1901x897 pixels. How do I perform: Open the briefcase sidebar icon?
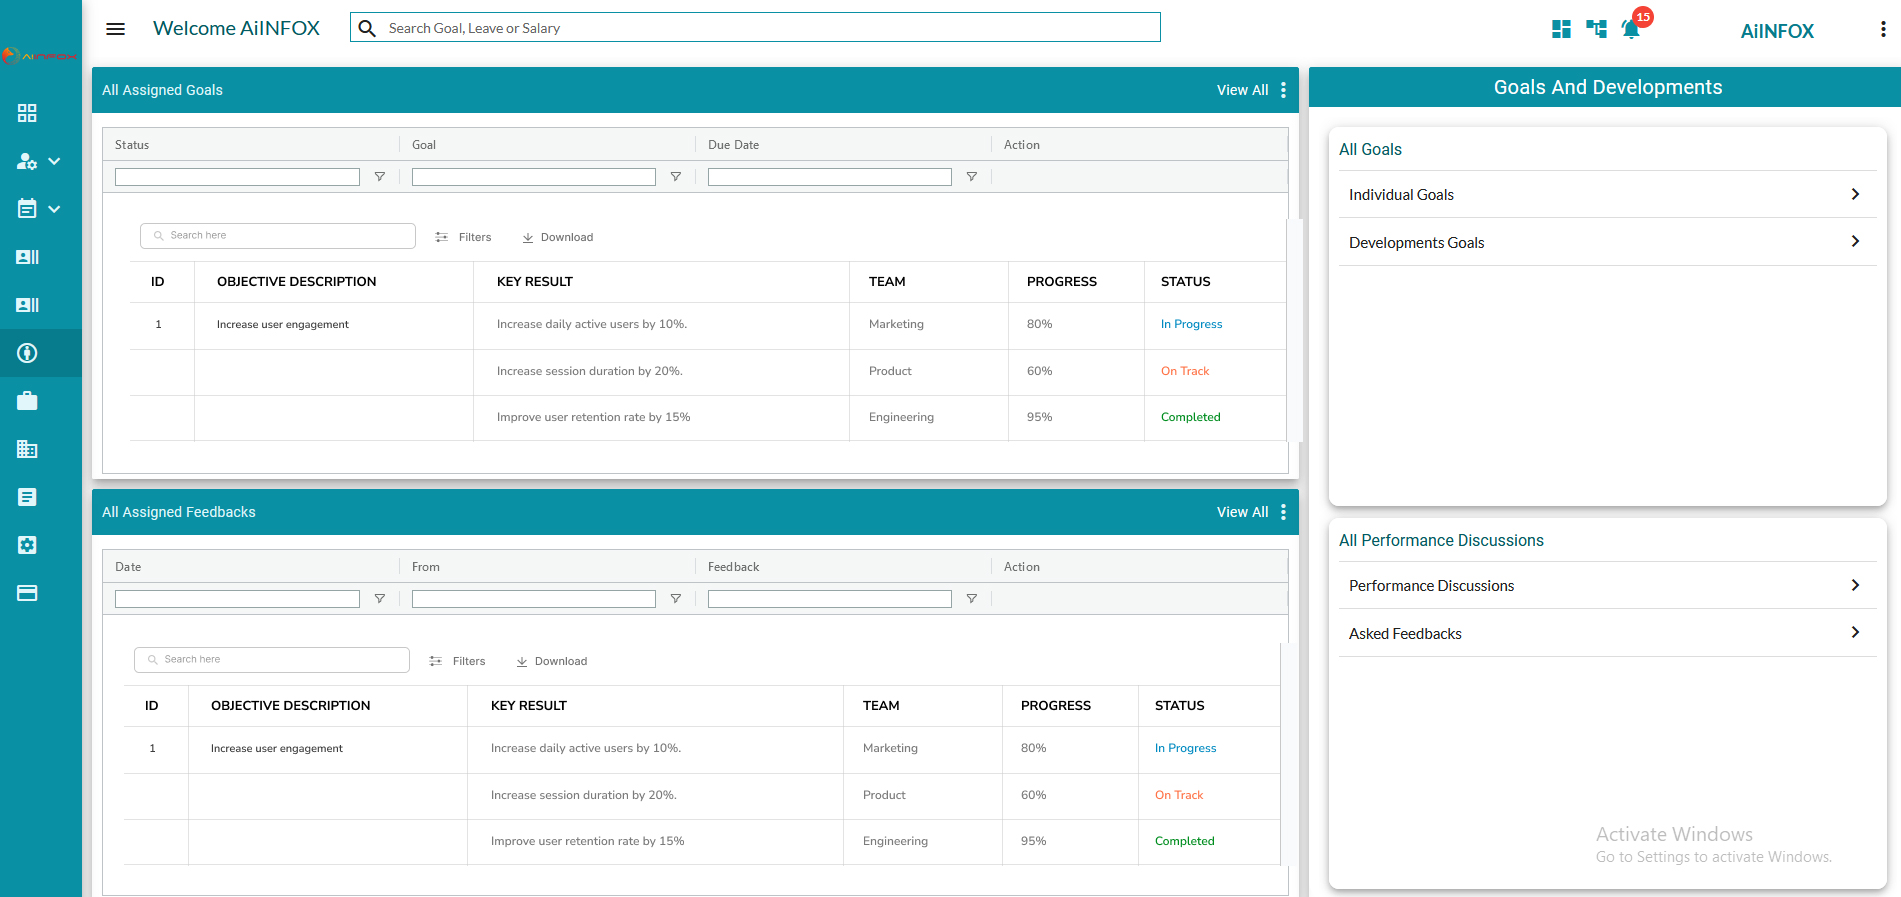point(27,401)
